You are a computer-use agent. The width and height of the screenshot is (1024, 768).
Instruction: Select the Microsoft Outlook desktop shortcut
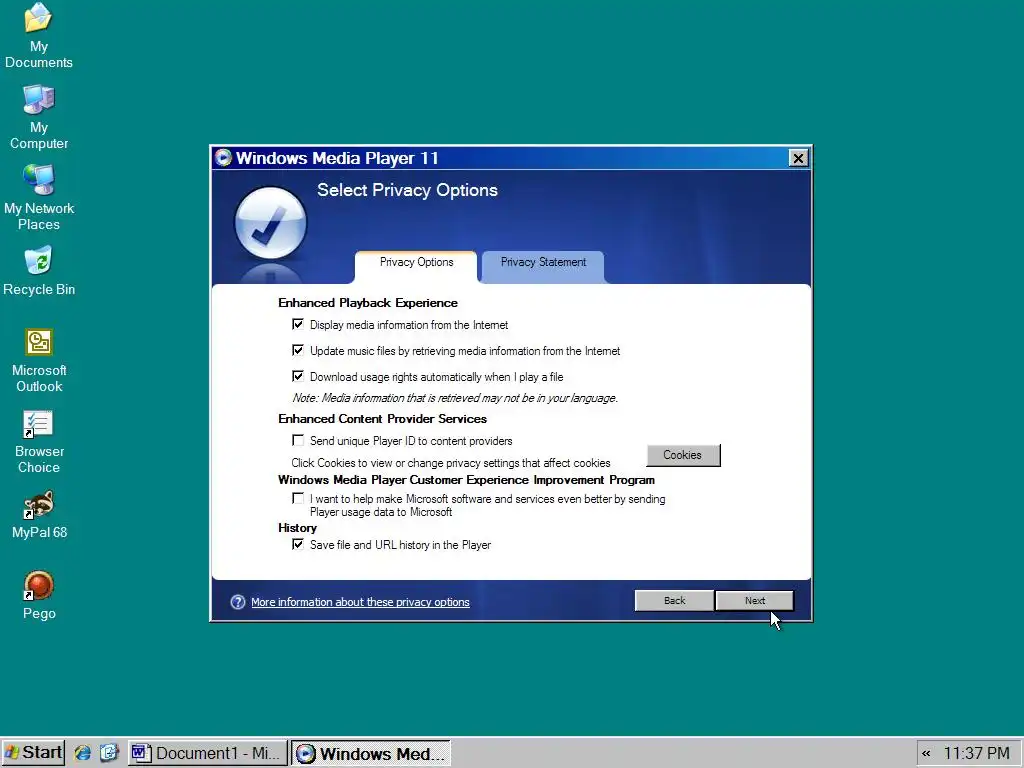(39, 360)
